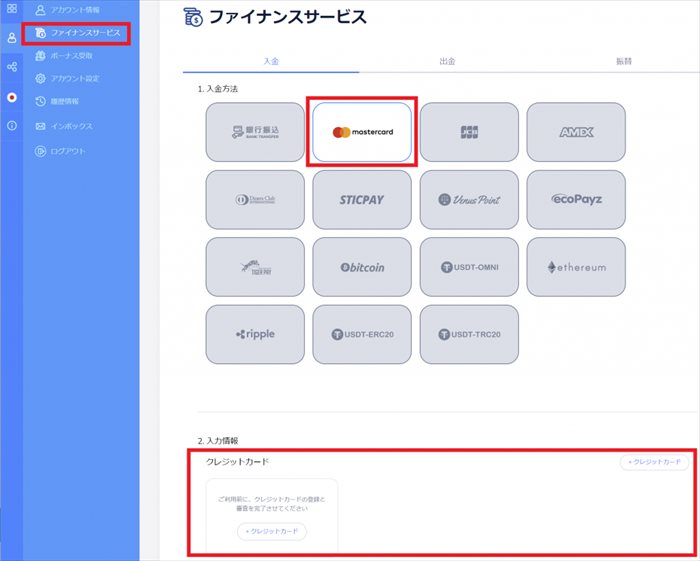The width and height of the screenshot is (700, 561).
Task: Choose STICPAY deposit method
Action: pyautogui.click(x=362, y=199)
